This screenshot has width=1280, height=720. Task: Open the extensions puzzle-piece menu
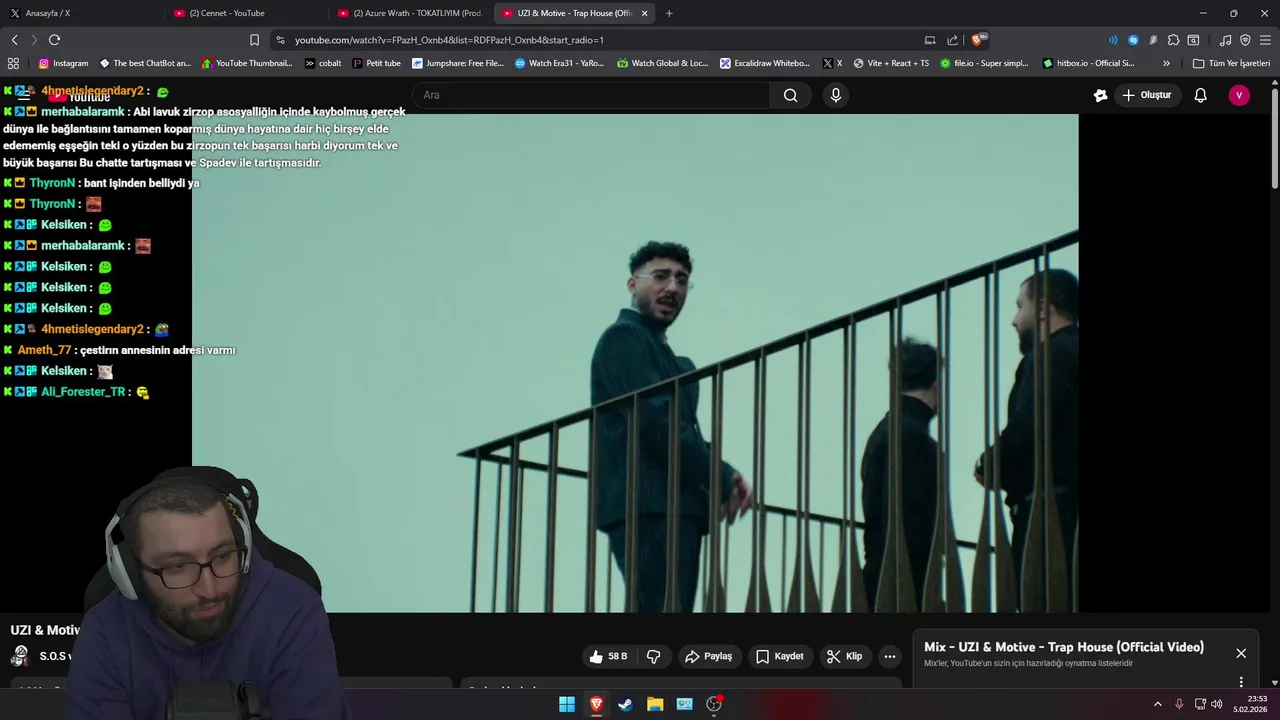(x=1175, y=40)
